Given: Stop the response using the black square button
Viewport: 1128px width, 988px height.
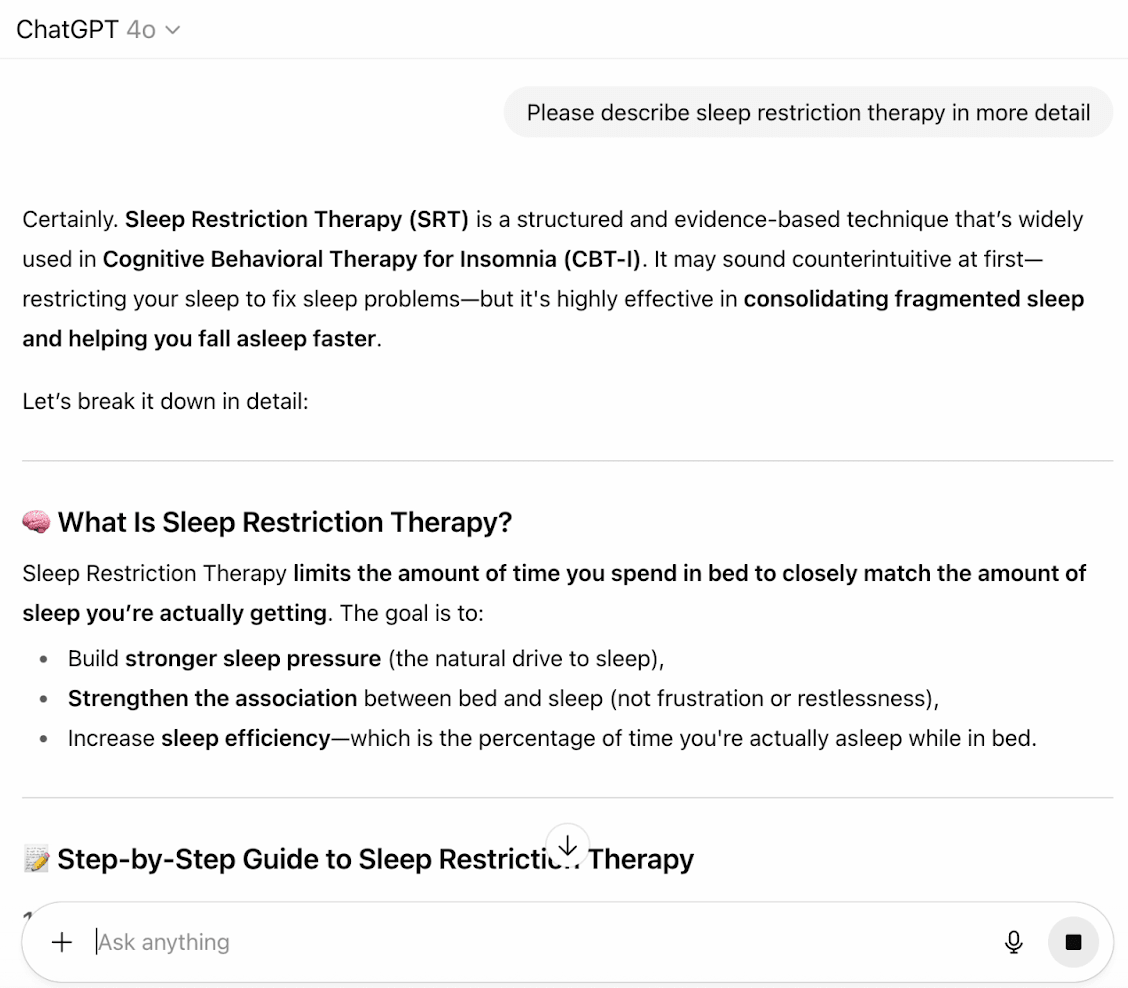Looking at the screenshot, I should [x=1074, y=942].
